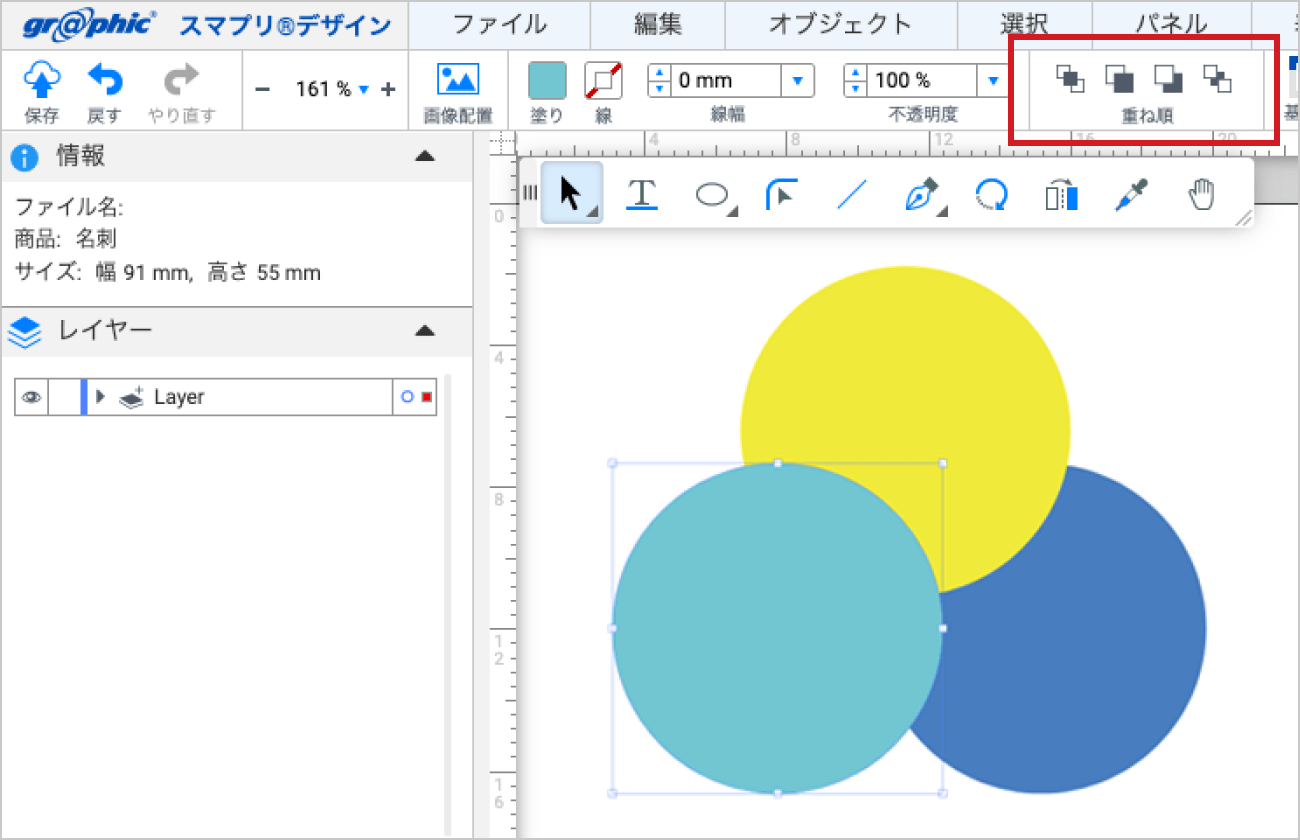Select the corner edit tool
Viewport: 1300px width, 840px height.
781,194
